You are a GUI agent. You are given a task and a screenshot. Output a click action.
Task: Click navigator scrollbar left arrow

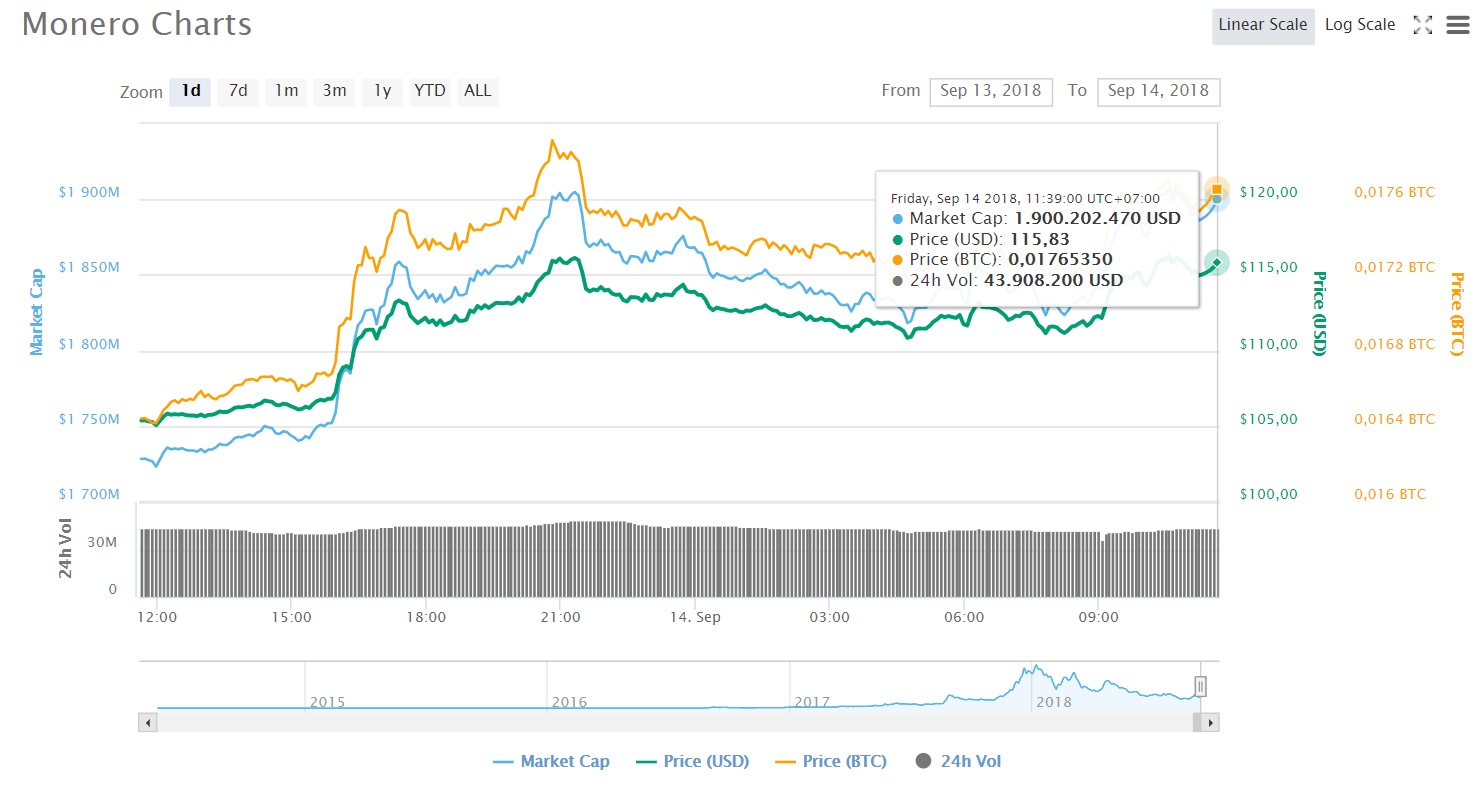(148, 721)
